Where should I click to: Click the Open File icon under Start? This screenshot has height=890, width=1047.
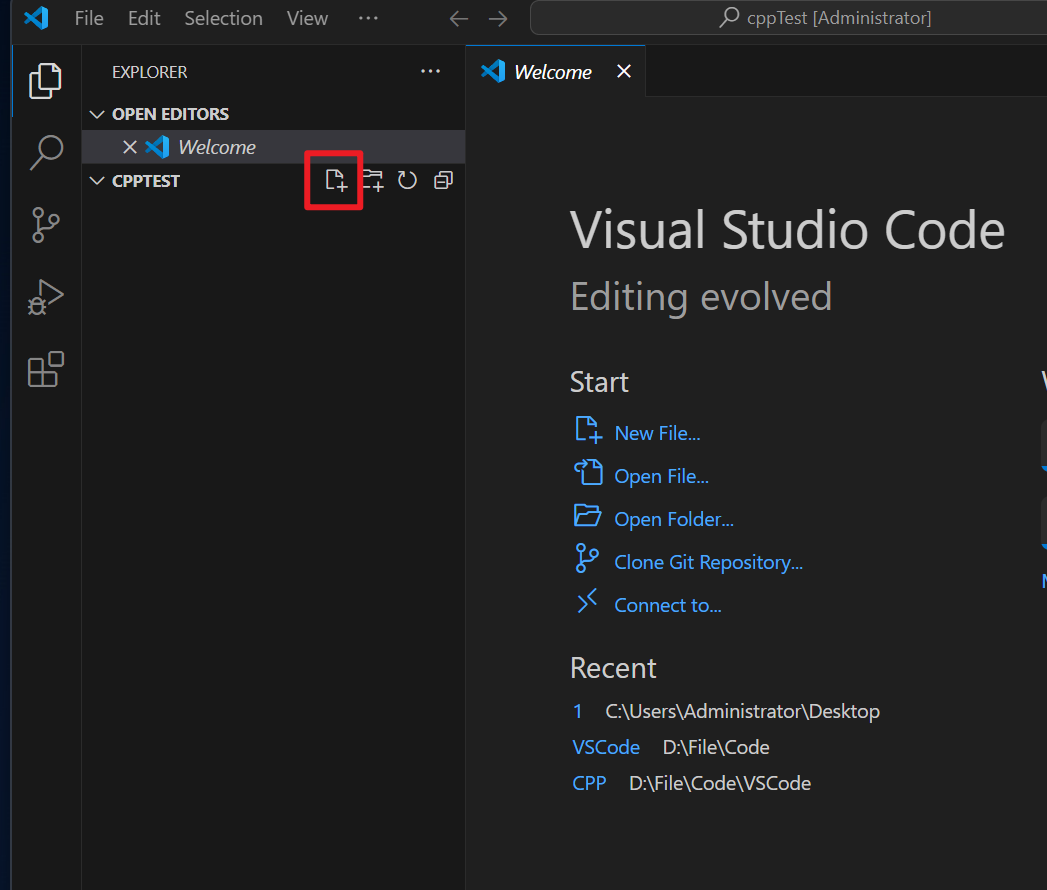coord(588,472)
